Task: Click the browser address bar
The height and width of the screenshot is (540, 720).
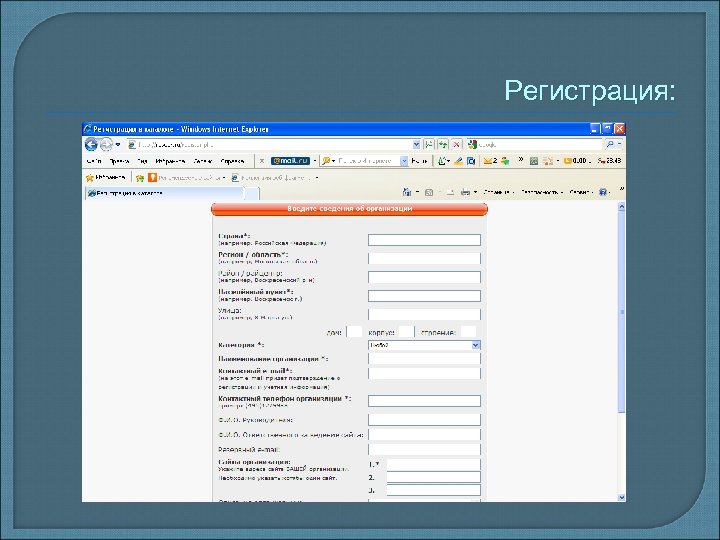Action: pyautogui.click(x=270, y=145)
